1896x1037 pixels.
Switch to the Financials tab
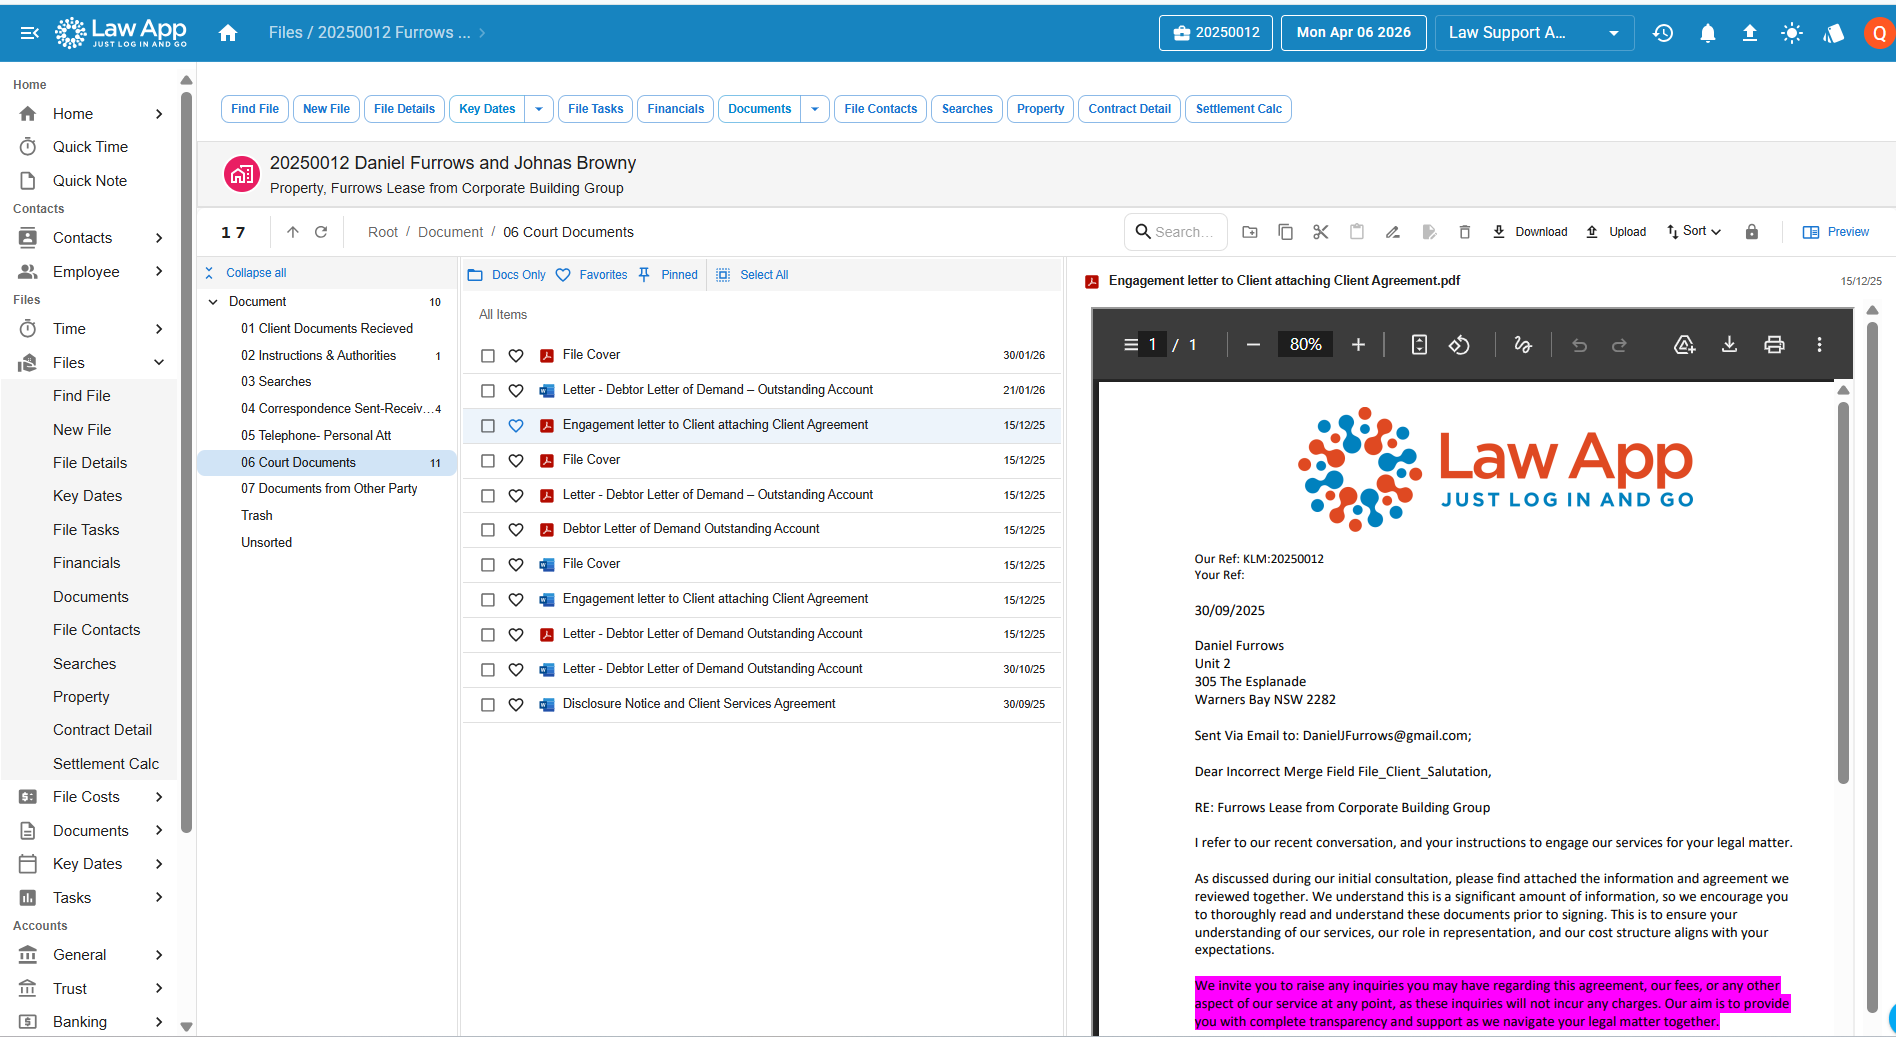pyautogui.click(x=675, y=109)
